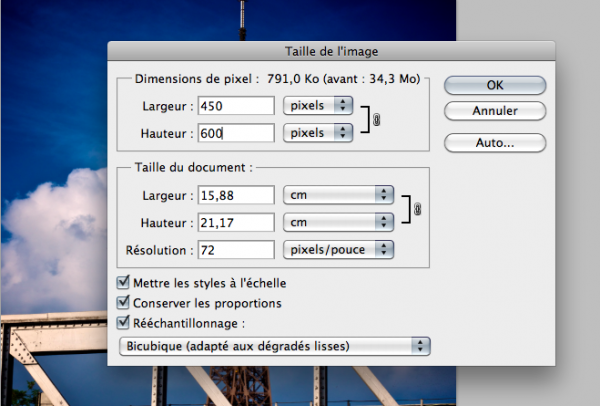Uncheck the Rééchantillonnage checkbox

124,322
